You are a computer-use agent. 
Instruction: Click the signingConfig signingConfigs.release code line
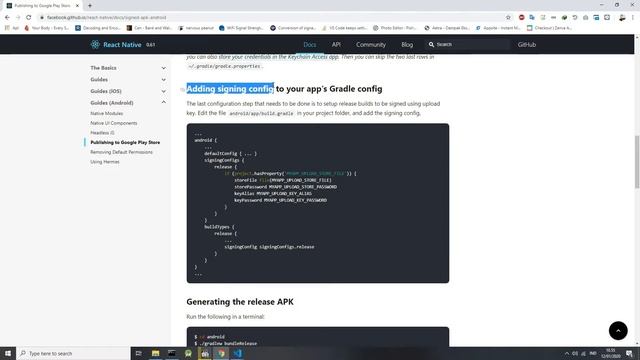pos(269,247)
